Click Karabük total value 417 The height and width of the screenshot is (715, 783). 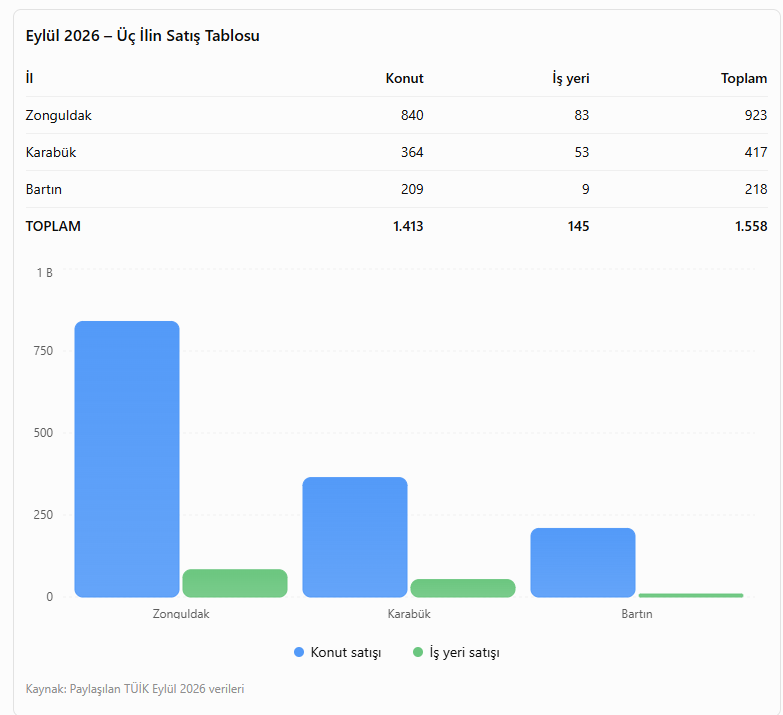pos(756,152)
